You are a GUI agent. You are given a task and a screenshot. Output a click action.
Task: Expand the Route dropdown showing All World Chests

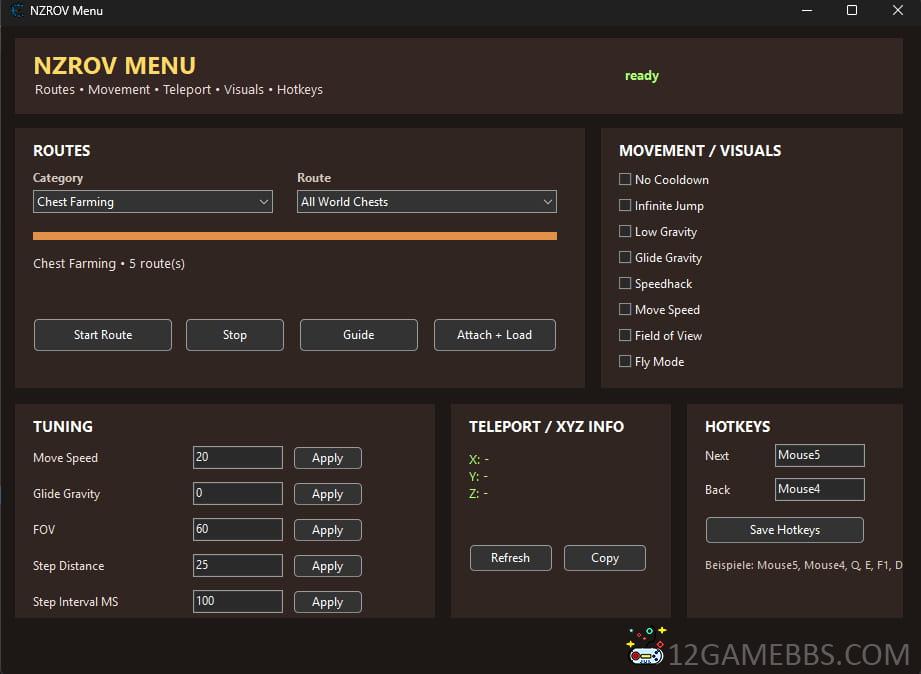pyautogui.click(x=426, y=202)
